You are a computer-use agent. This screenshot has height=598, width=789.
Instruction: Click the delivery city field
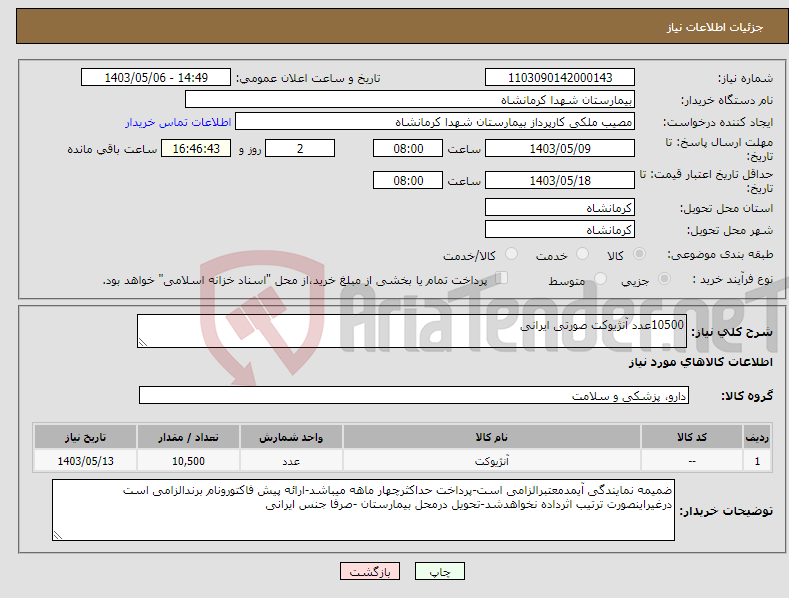point(560,230)
